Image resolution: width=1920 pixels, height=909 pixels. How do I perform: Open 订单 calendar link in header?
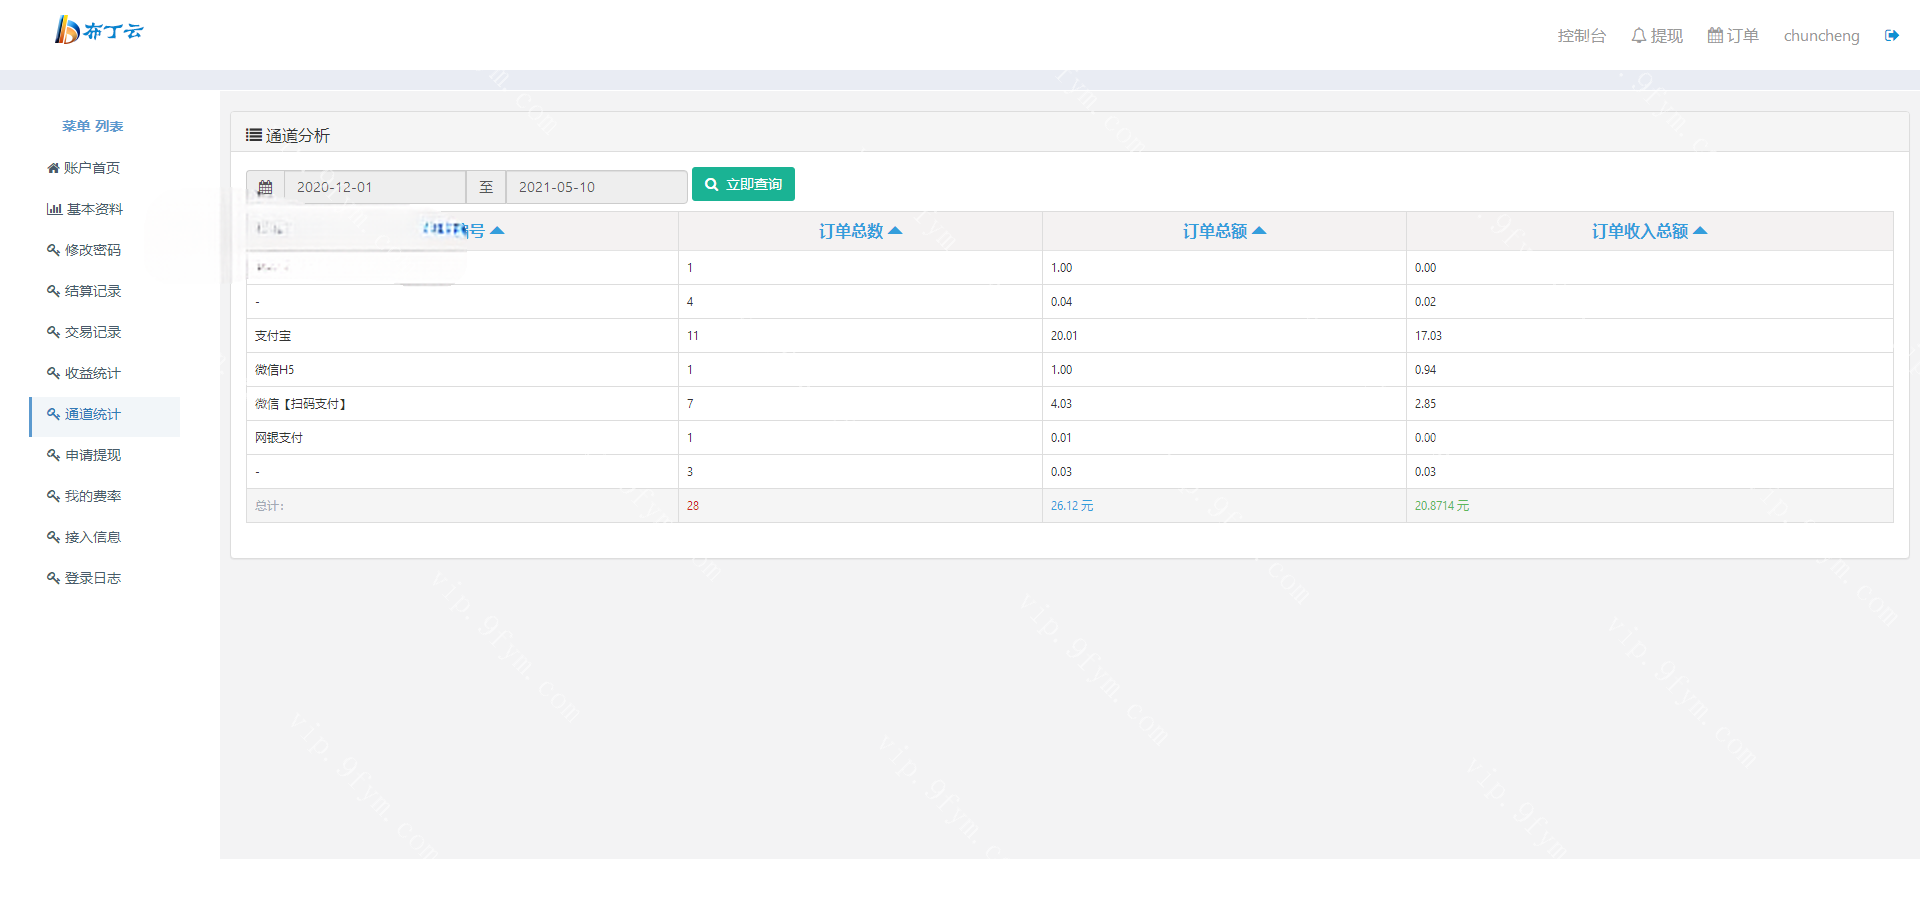1733,36
